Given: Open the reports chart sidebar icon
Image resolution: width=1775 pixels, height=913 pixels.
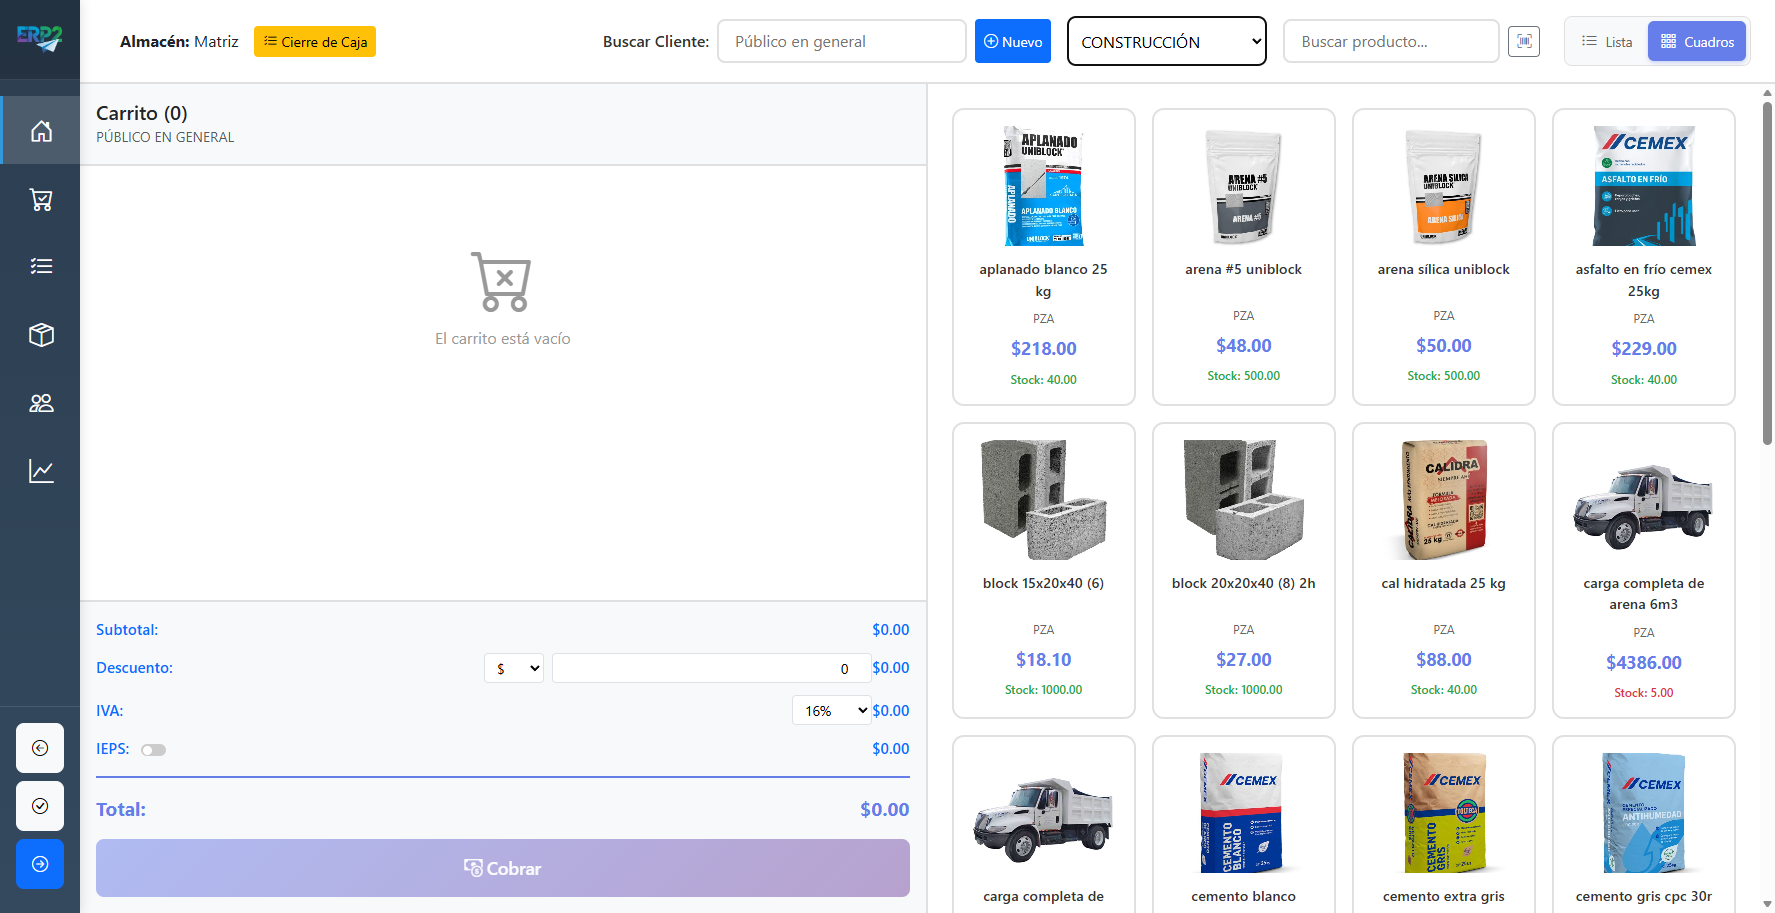Looking at the screenshot, I should (x=41, y=471).
